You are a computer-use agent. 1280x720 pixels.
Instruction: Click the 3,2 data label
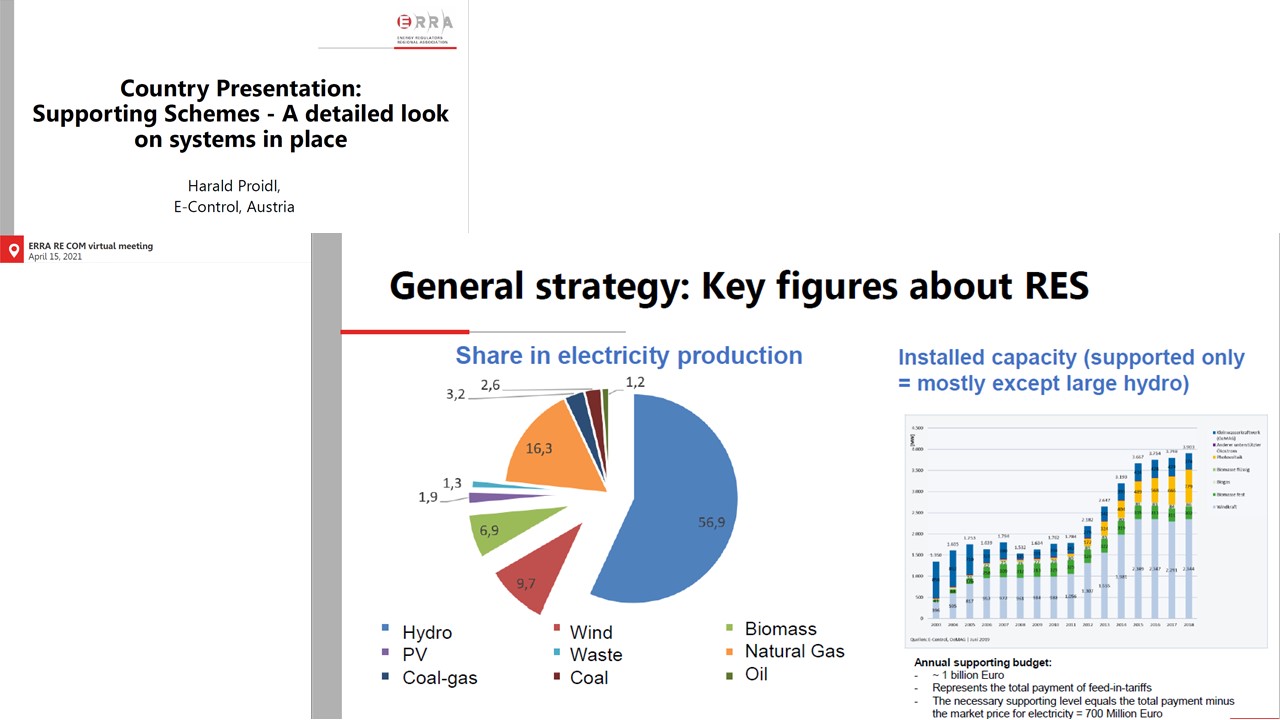tap(455, 394)
